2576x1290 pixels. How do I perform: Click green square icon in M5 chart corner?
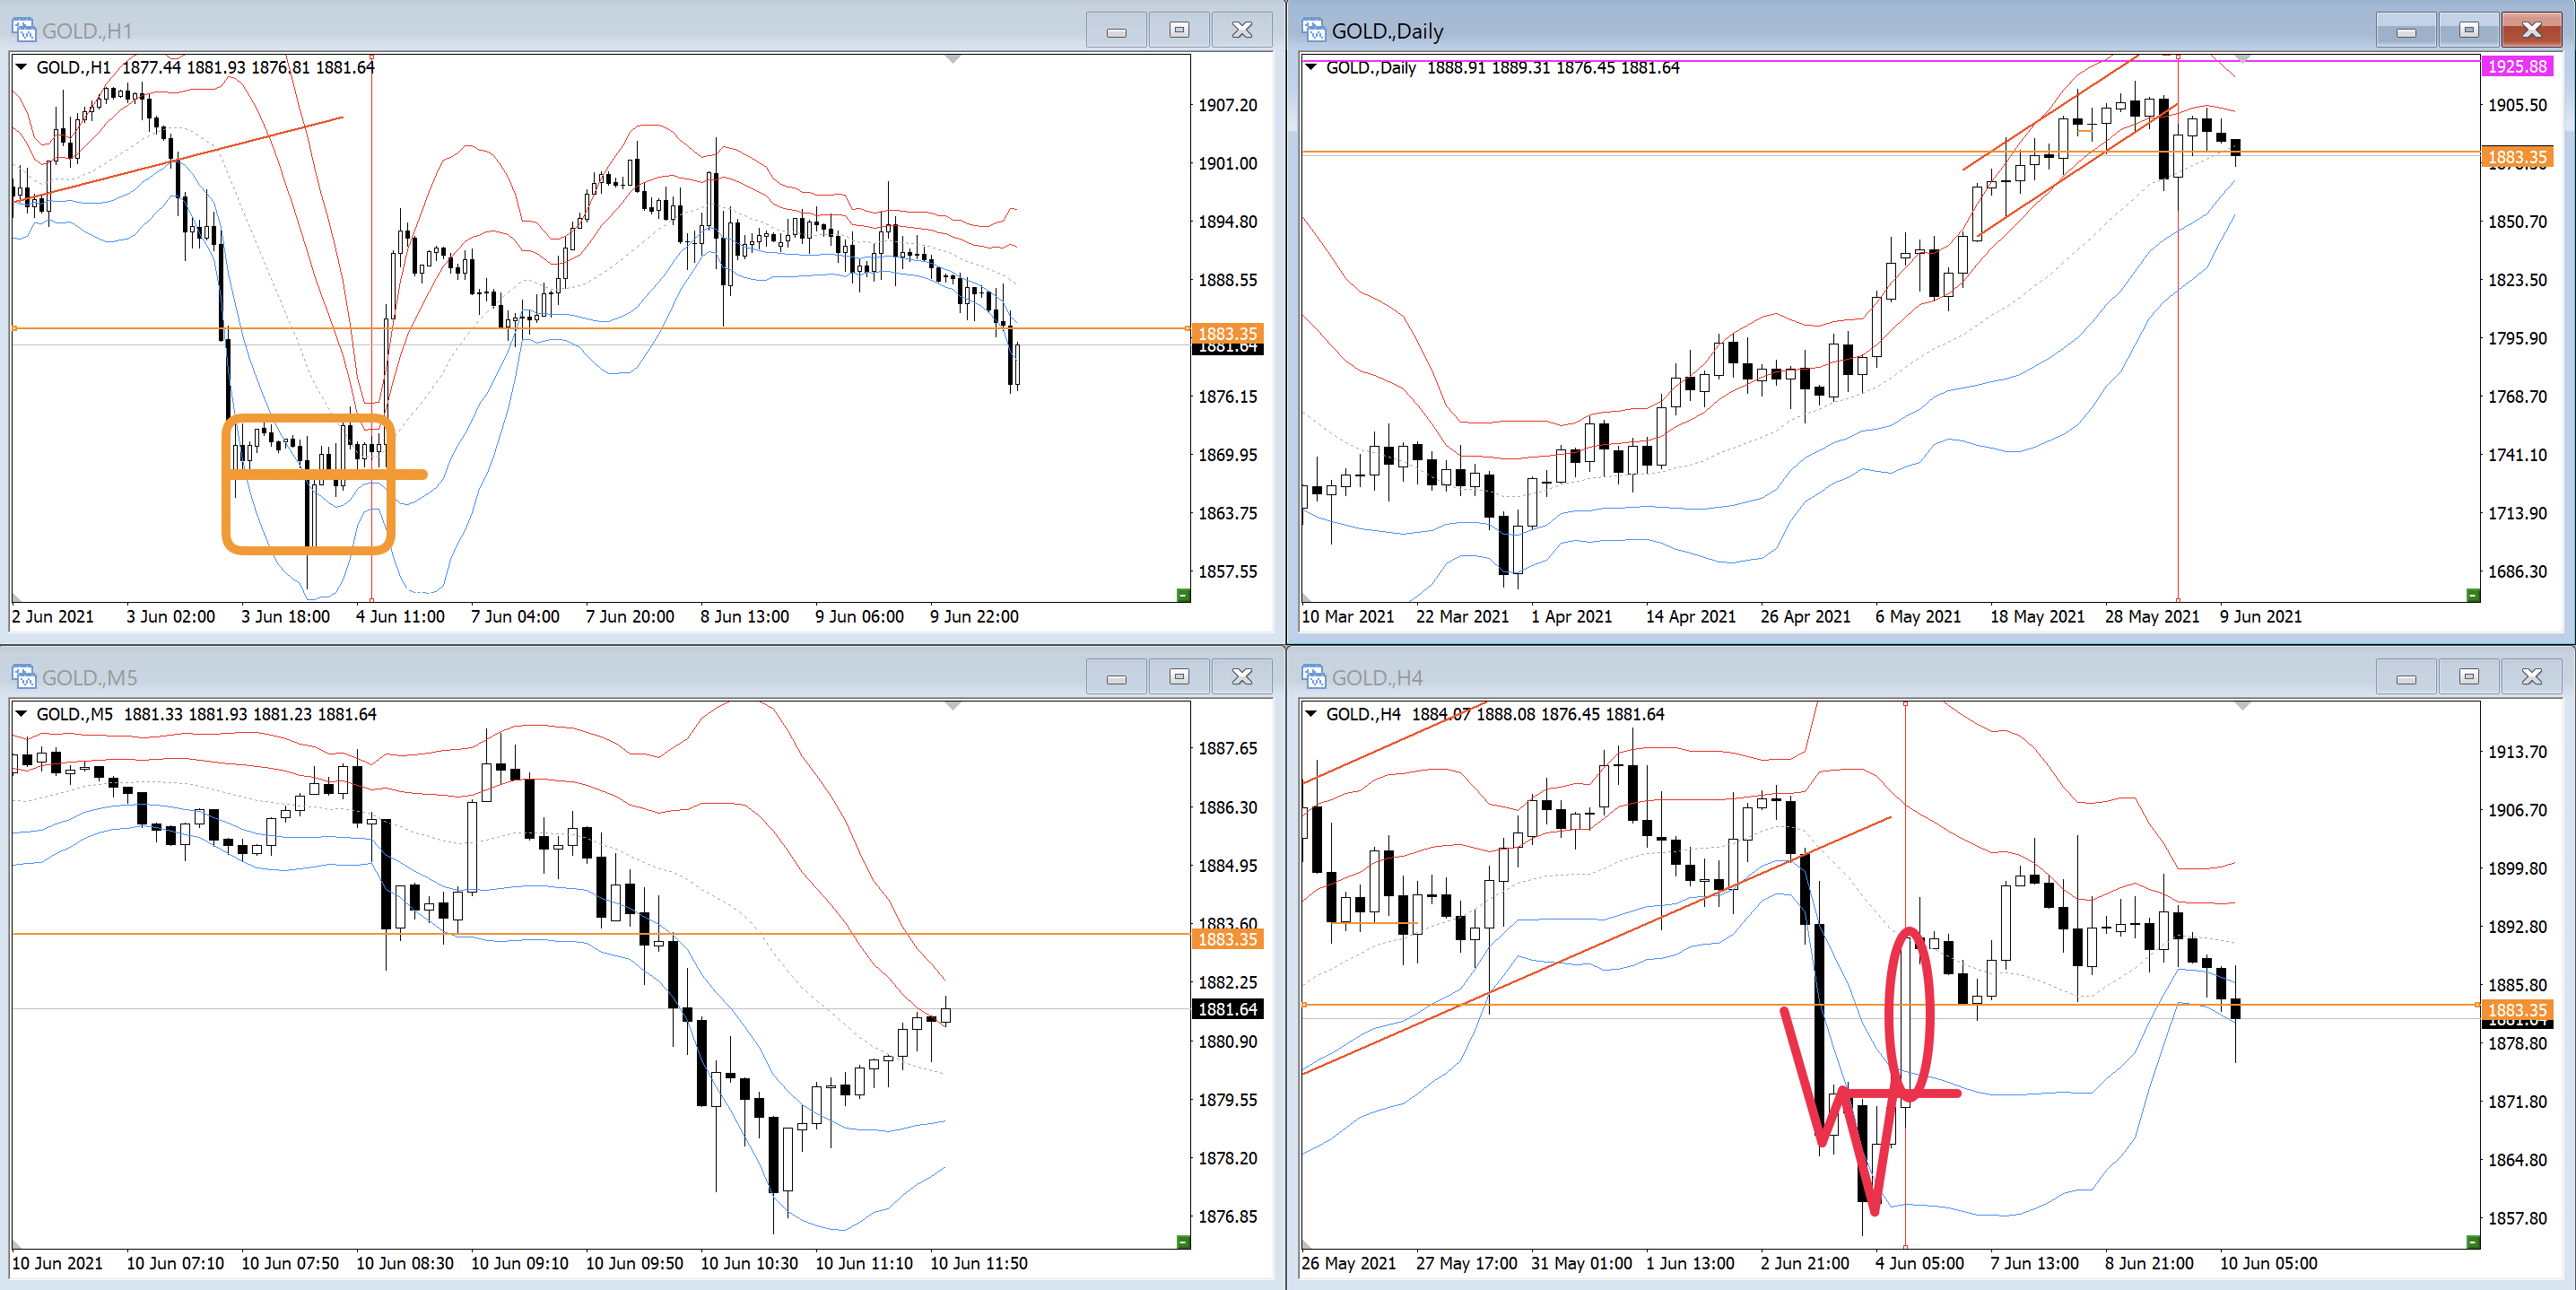(1183, 1242)
